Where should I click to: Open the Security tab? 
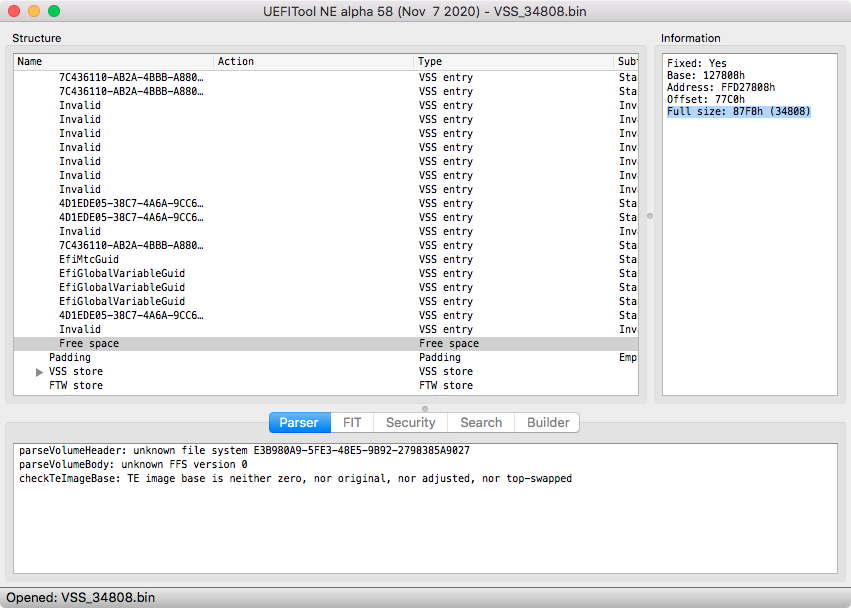(x=410, y=422)
